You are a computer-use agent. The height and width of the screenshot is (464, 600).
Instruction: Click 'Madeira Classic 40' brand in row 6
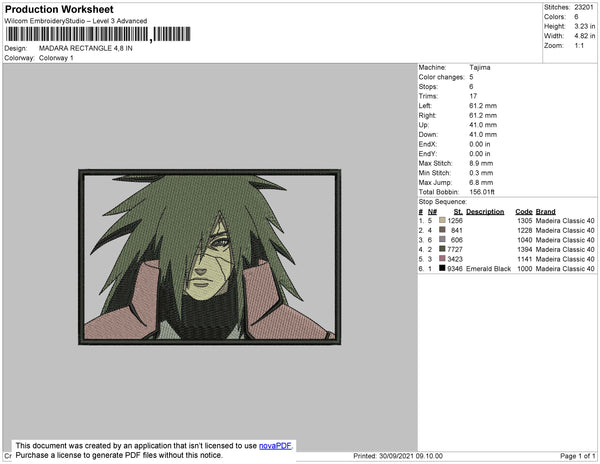coord(565,269)
